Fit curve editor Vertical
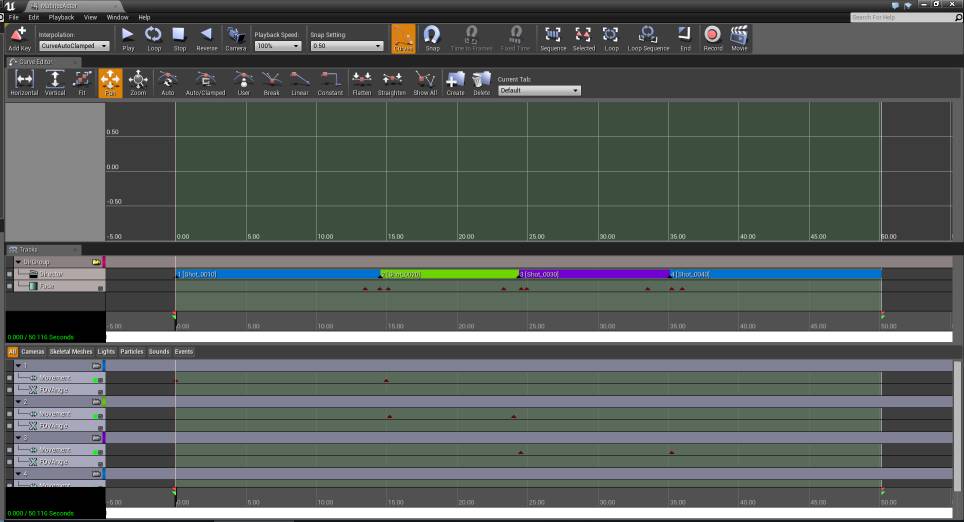The image size is (964, 522). click(55, 83)
